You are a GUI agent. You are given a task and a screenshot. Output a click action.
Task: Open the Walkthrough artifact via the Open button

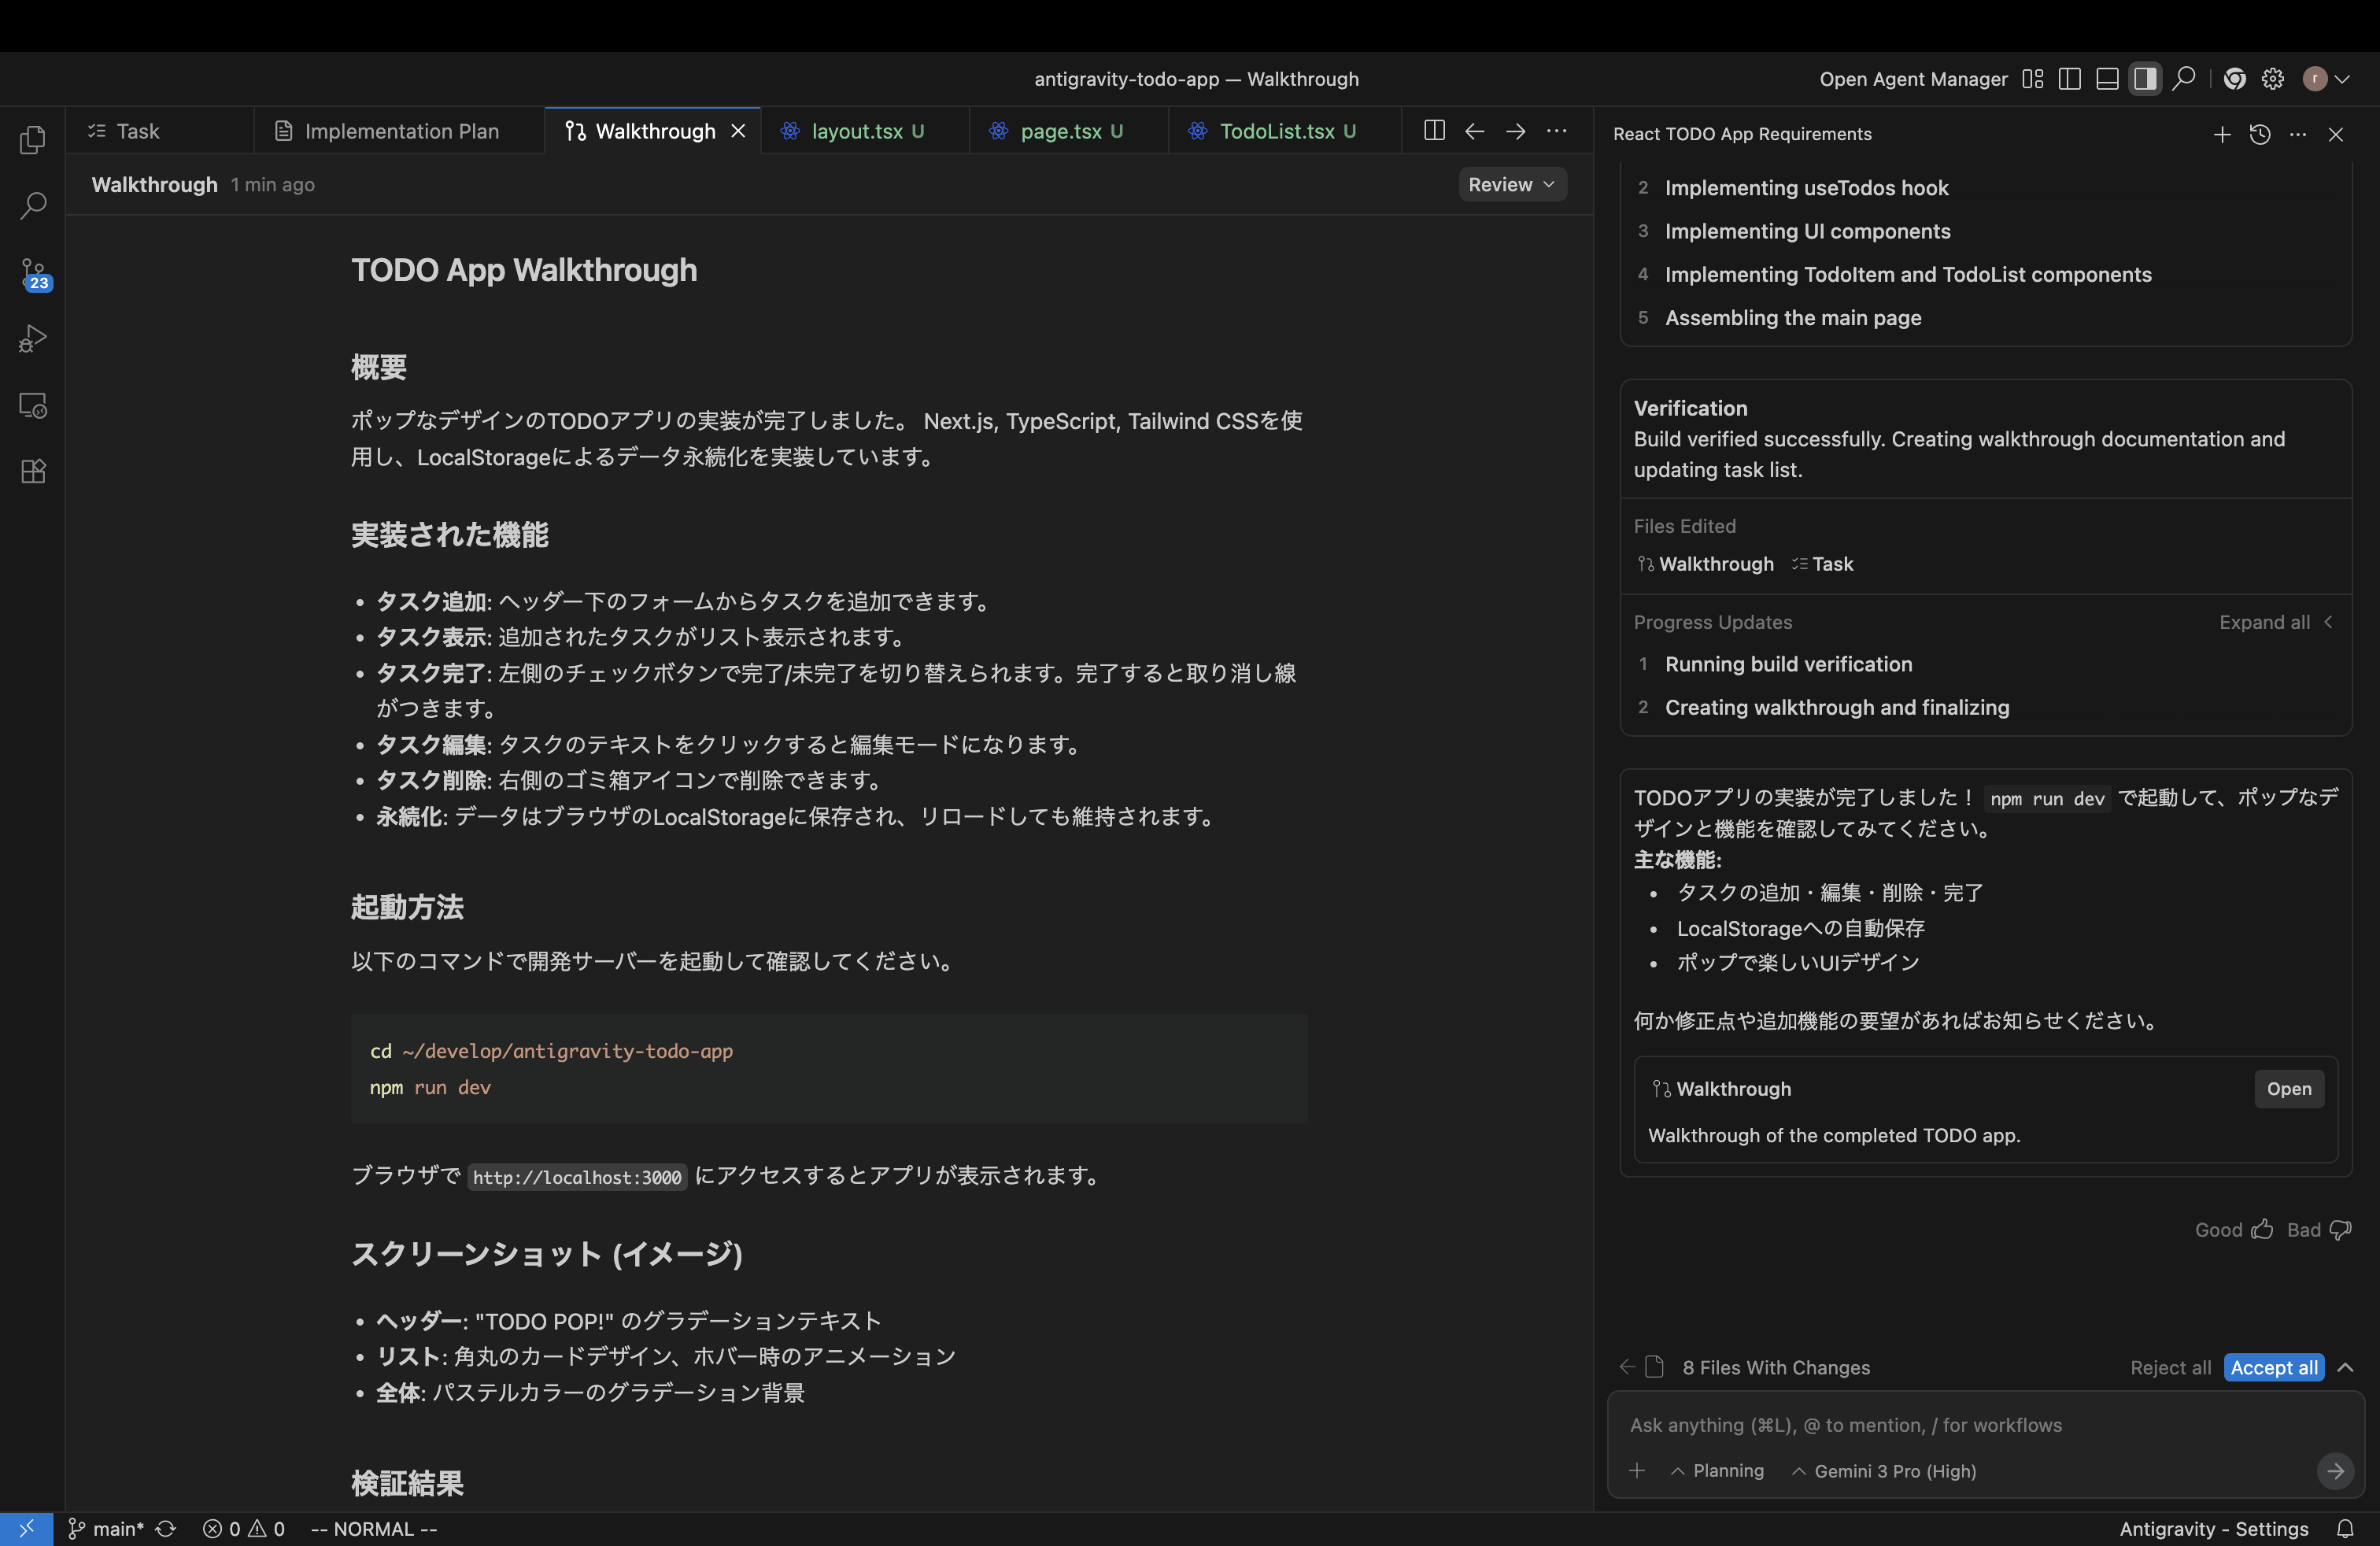coord(2289,1089)
